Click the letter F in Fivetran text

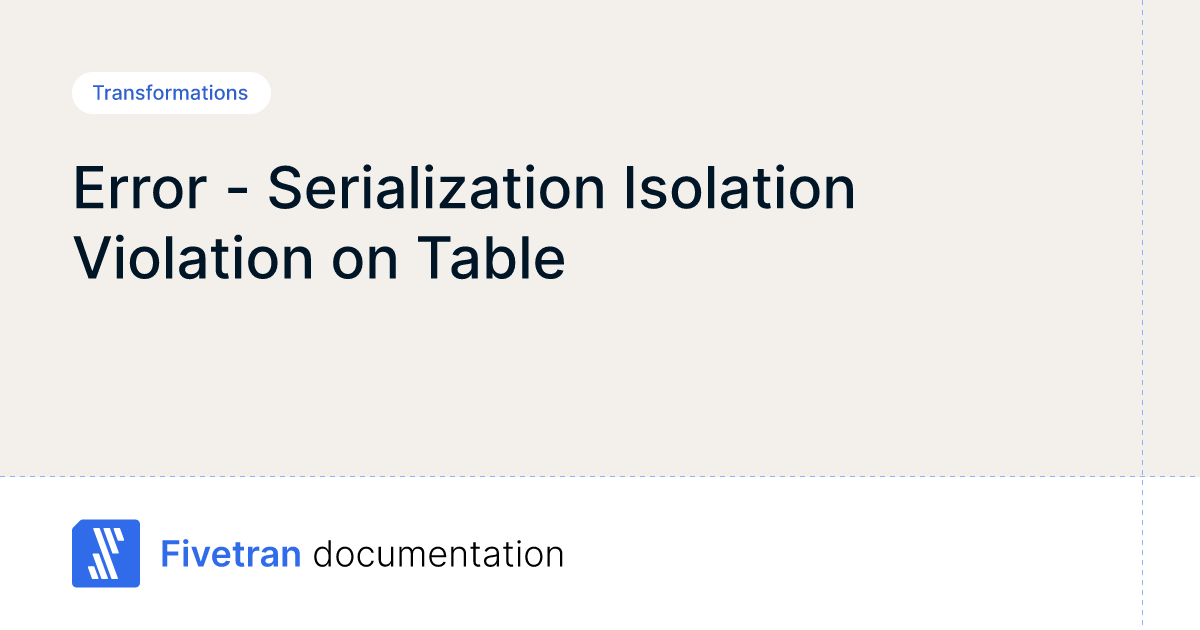[x=170, y=553]
